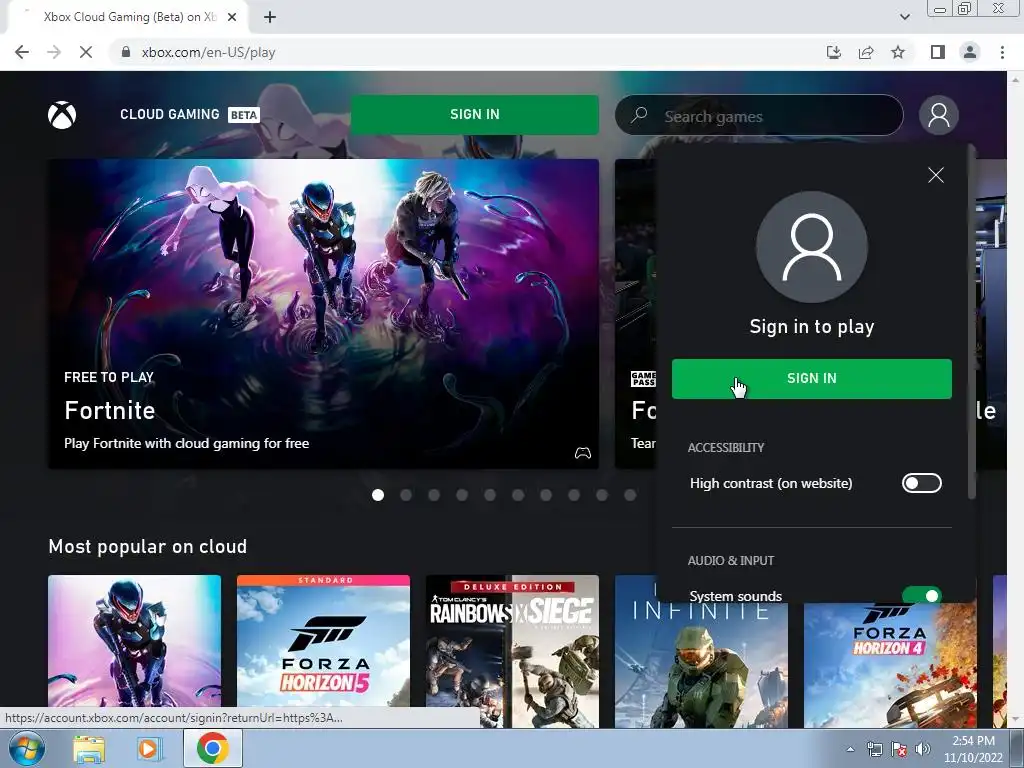This screenshot has width=1024, height=768.
Task: Open Windows Media Player from taskbar
Action: (150, 749)
